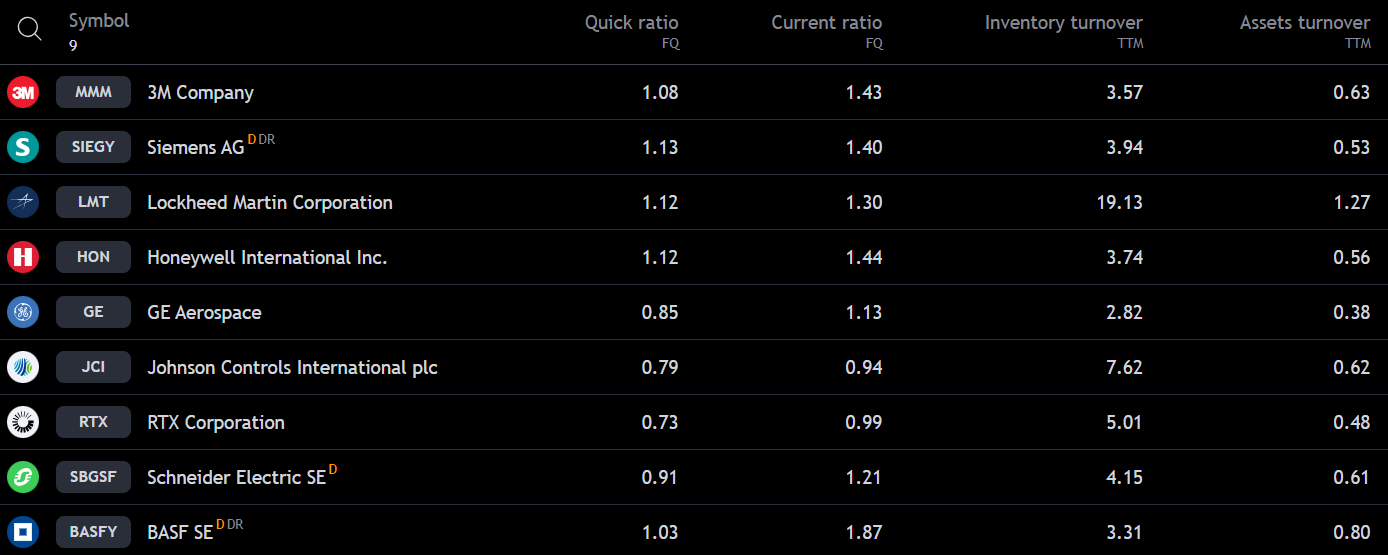Open Schneider Electric SE link
Viewport: 1388px width, 555px height.
coord(236,478)
